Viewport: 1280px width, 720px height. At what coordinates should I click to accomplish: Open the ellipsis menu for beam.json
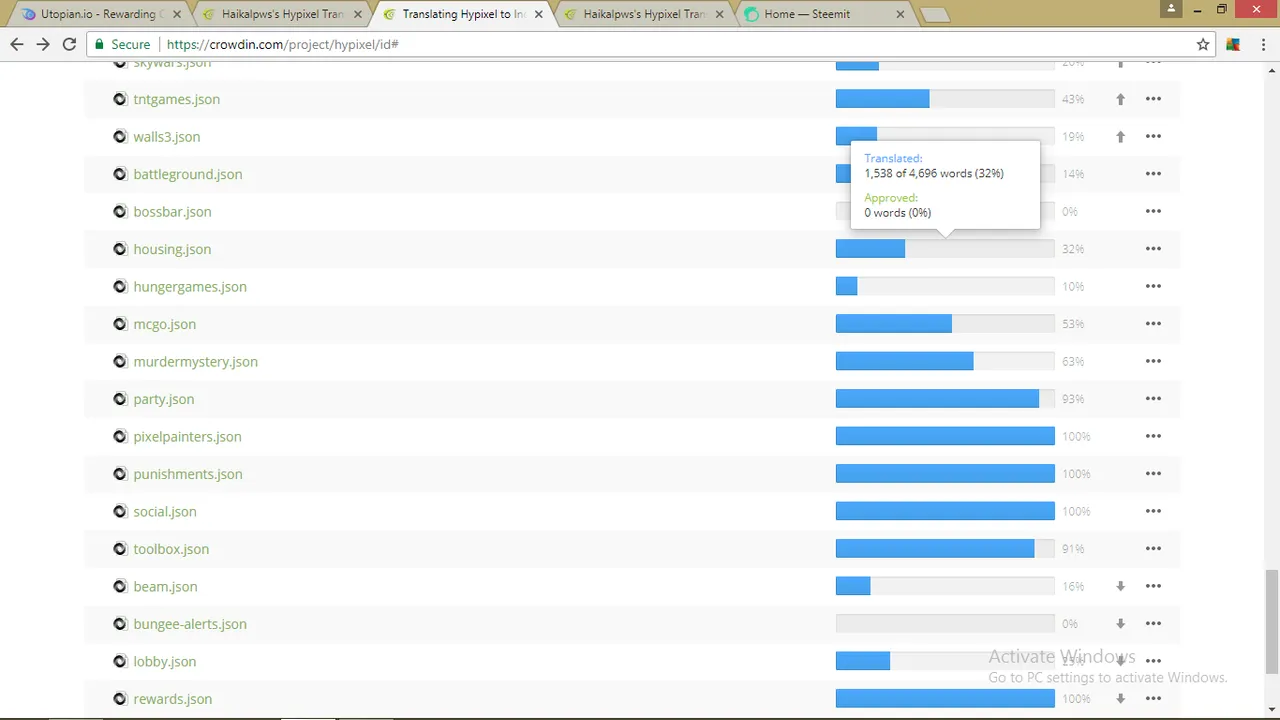point(1153,586)
